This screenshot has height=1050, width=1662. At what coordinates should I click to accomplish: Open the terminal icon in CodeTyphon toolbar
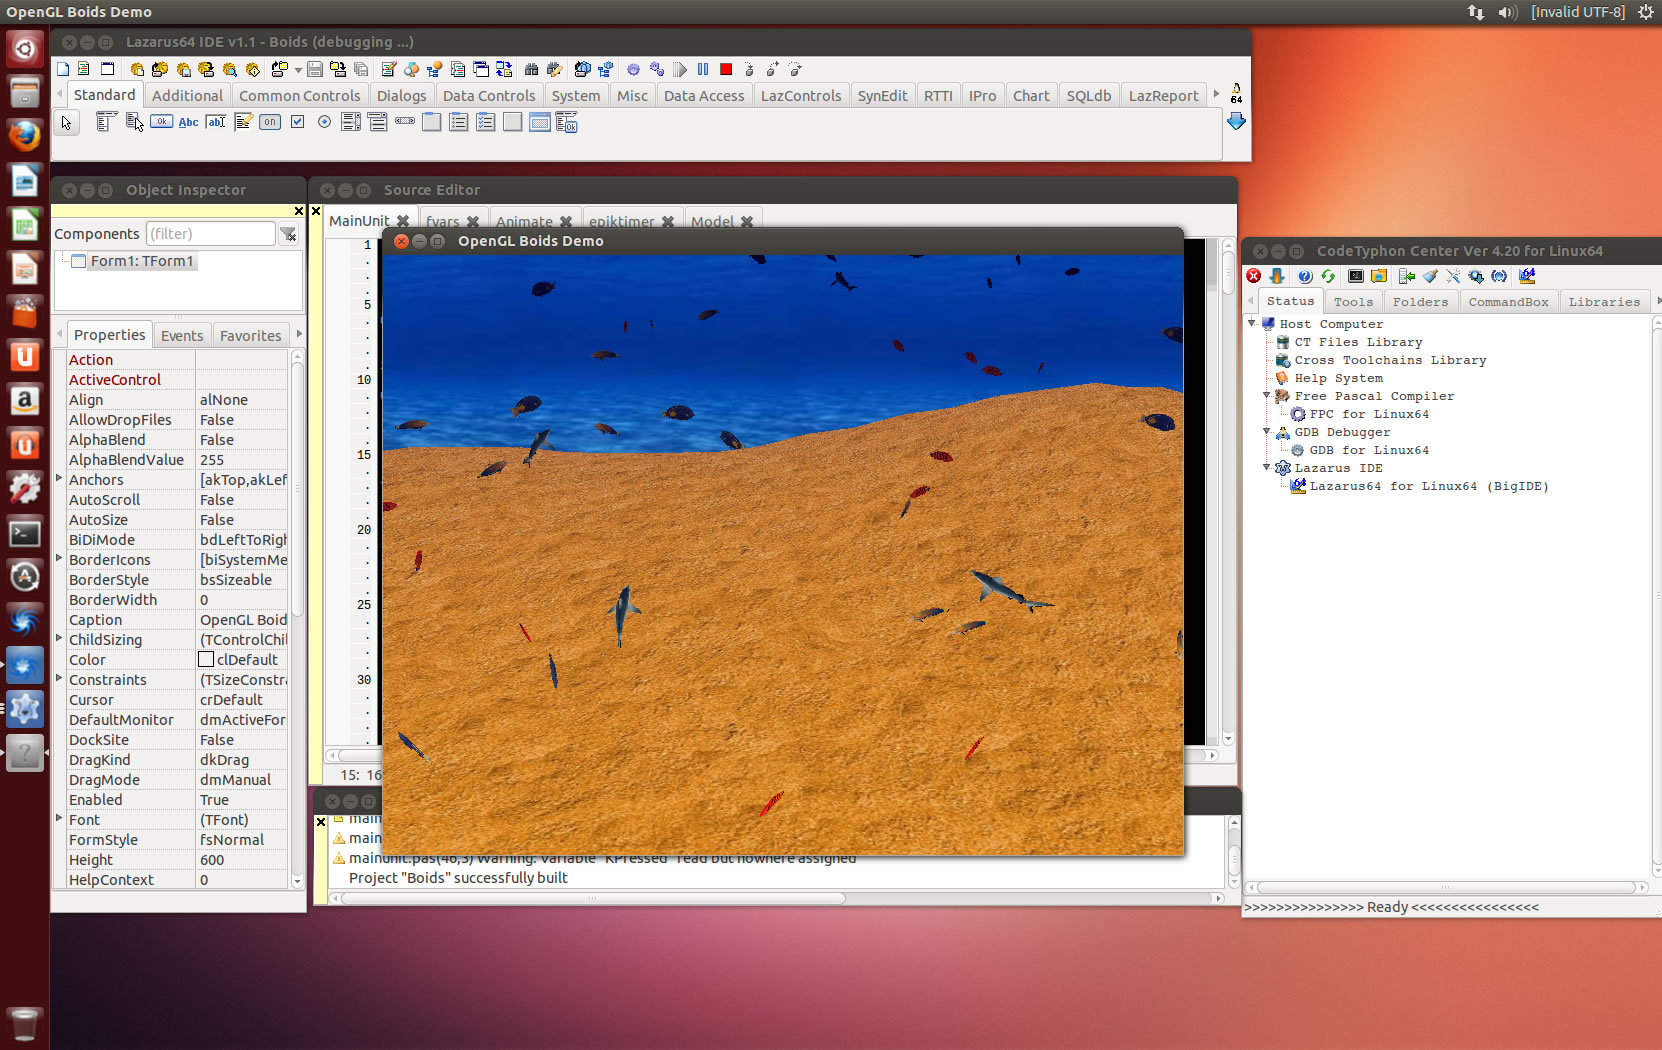tap(1356, 276)
